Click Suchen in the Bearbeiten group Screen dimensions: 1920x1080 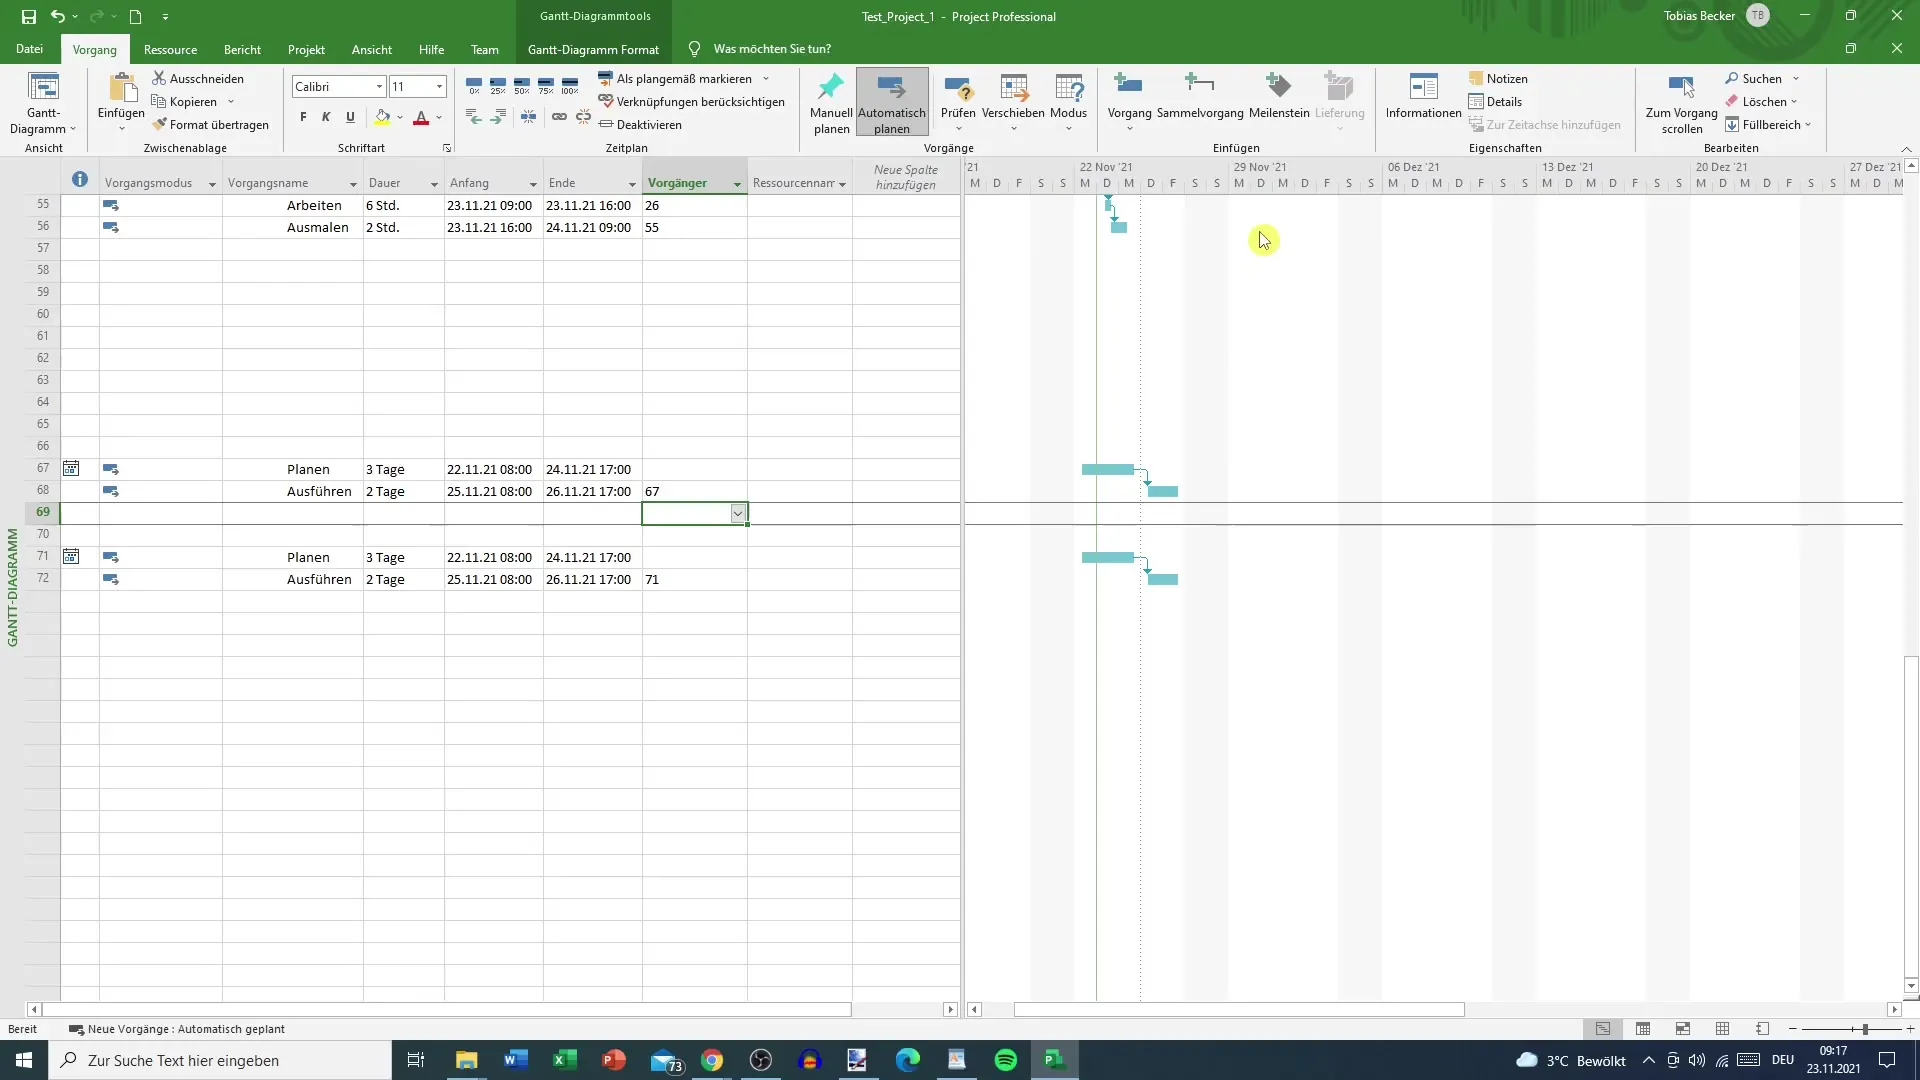[1753, 78]
